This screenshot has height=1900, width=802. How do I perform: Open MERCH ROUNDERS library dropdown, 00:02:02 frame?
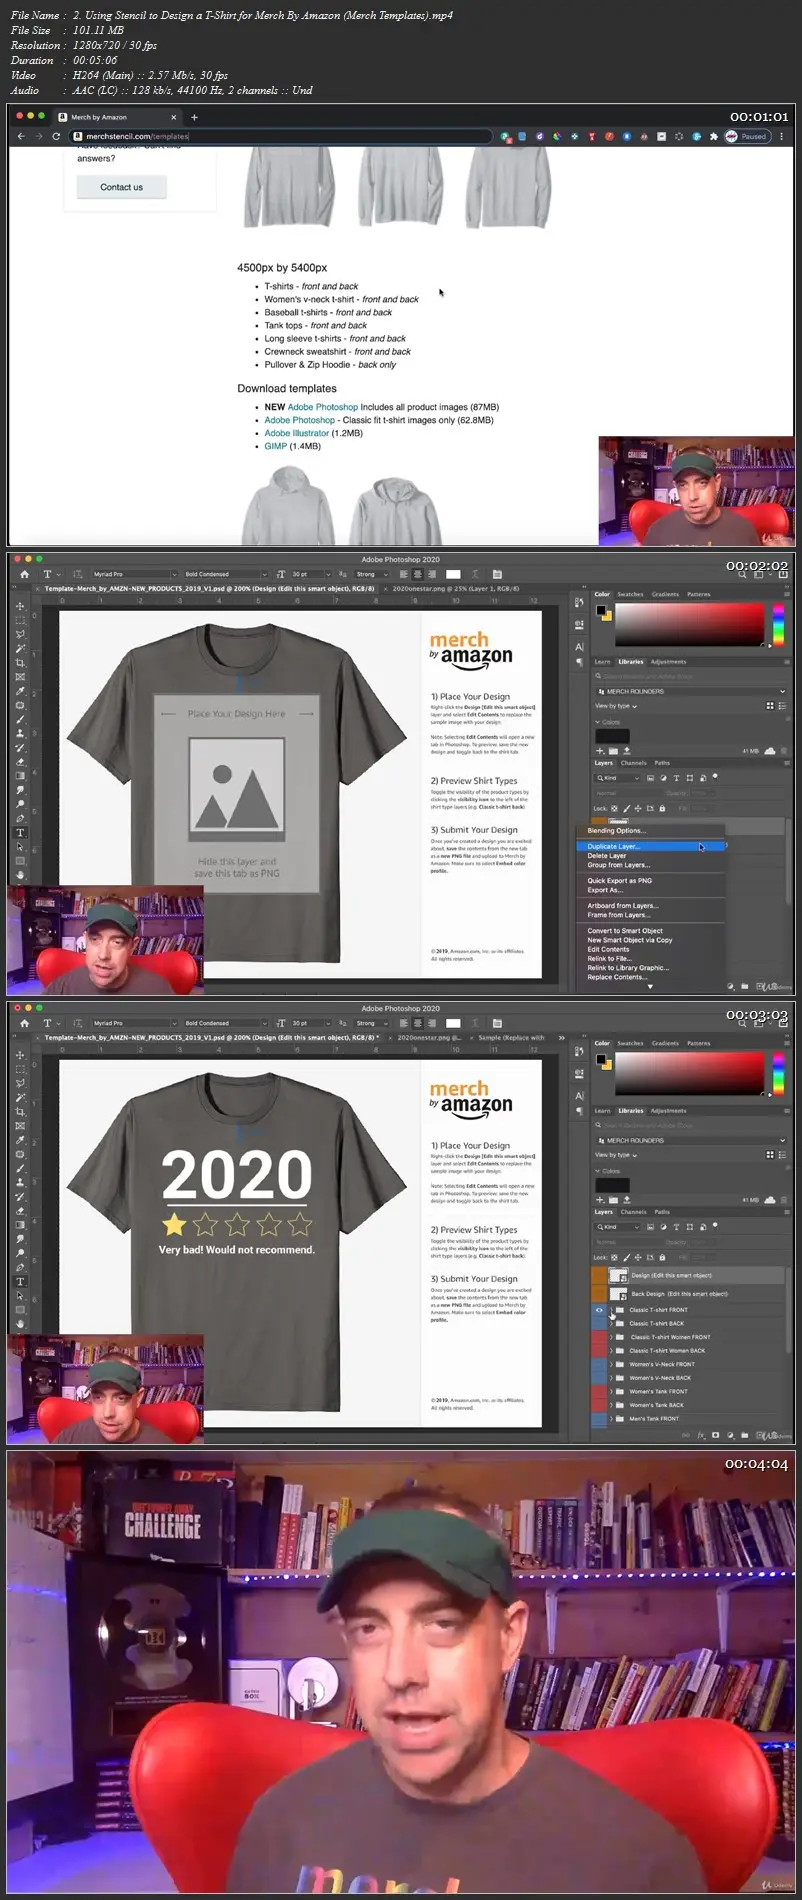[x=690, y=691]
